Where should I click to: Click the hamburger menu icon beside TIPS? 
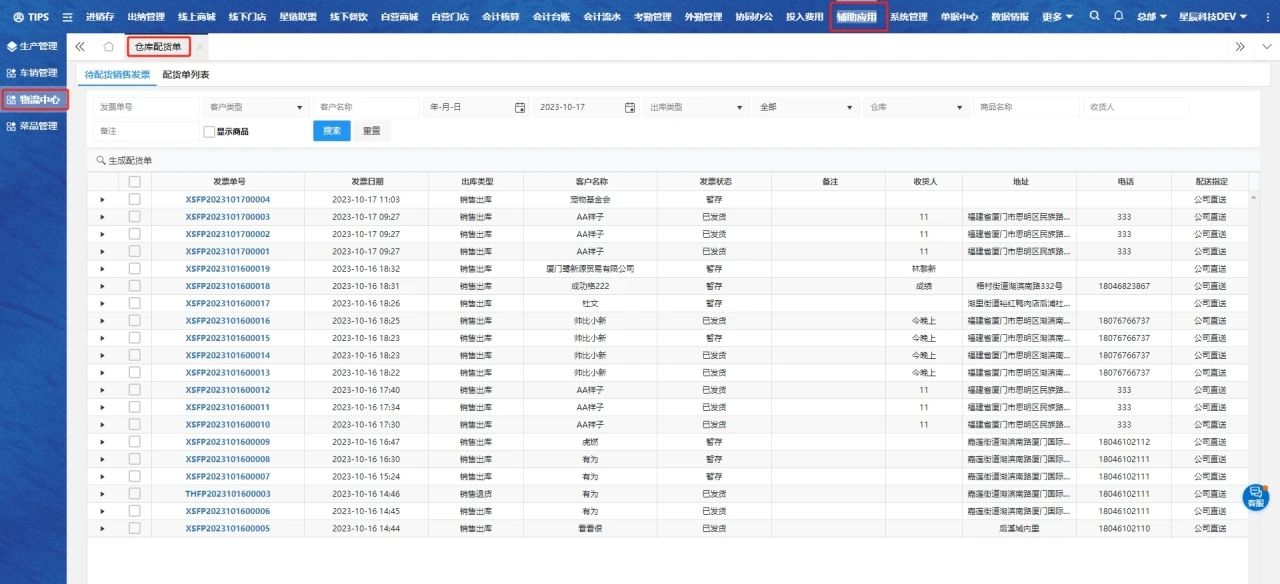click(67, 17)
